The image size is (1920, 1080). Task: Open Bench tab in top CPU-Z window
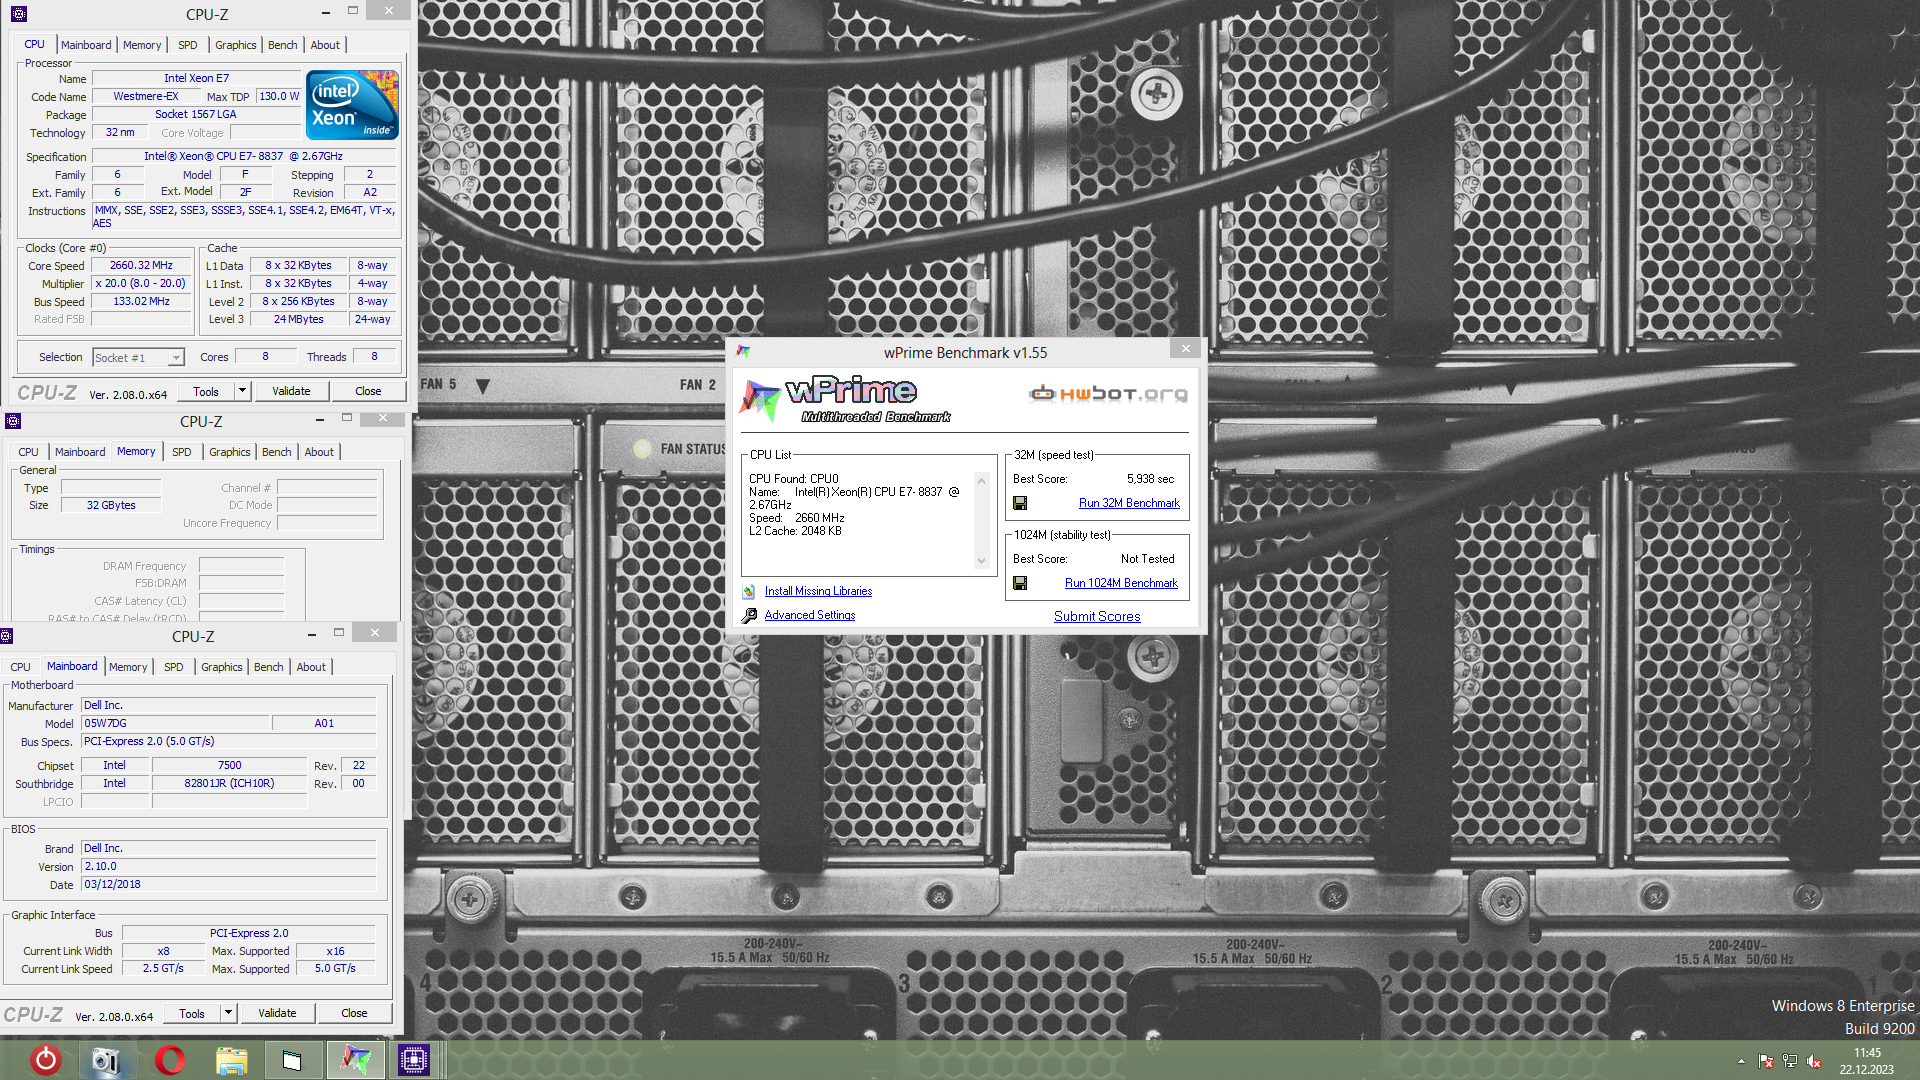pos(283,45)
